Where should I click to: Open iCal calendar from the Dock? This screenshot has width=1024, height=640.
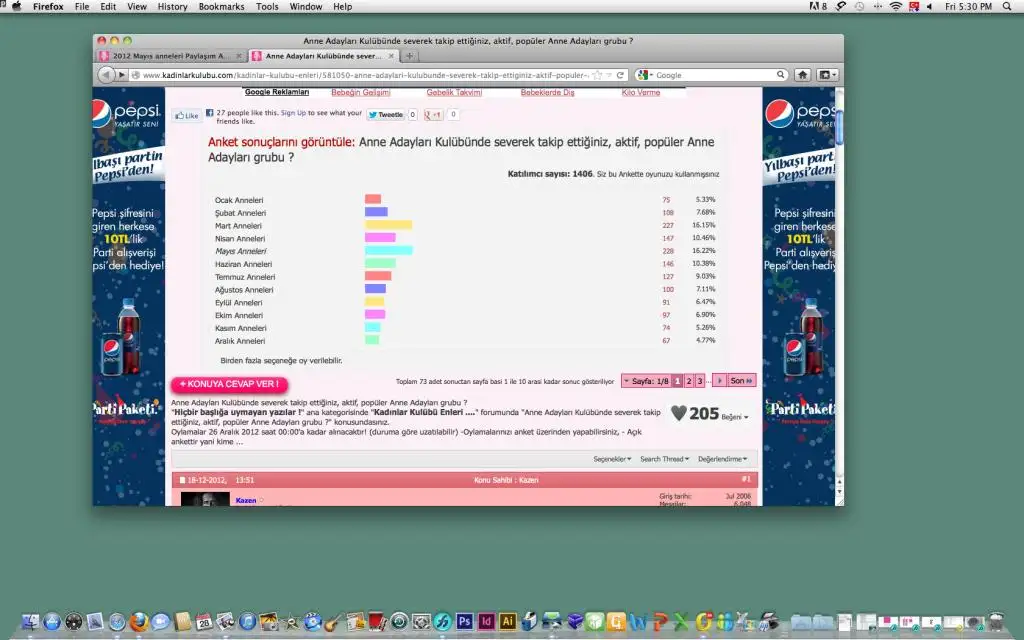(x=204, y=622)
